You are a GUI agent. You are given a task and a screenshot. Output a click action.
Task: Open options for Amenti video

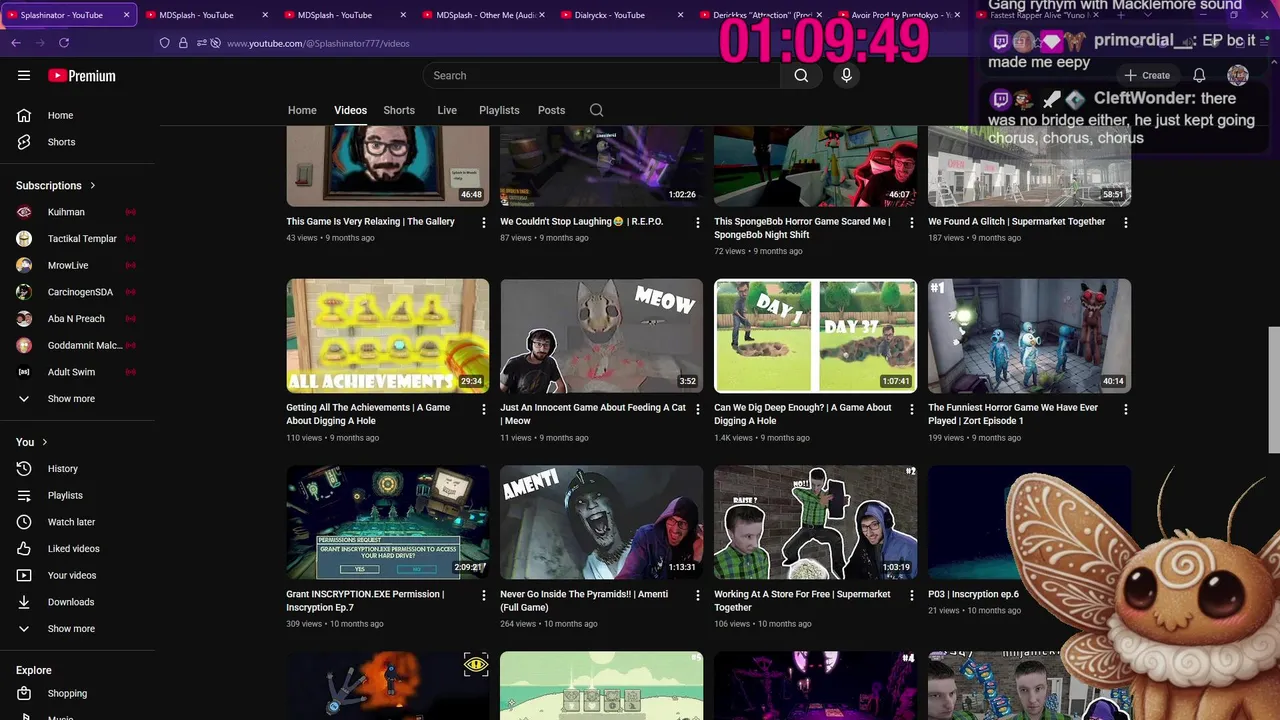click(x=698, y=595)
